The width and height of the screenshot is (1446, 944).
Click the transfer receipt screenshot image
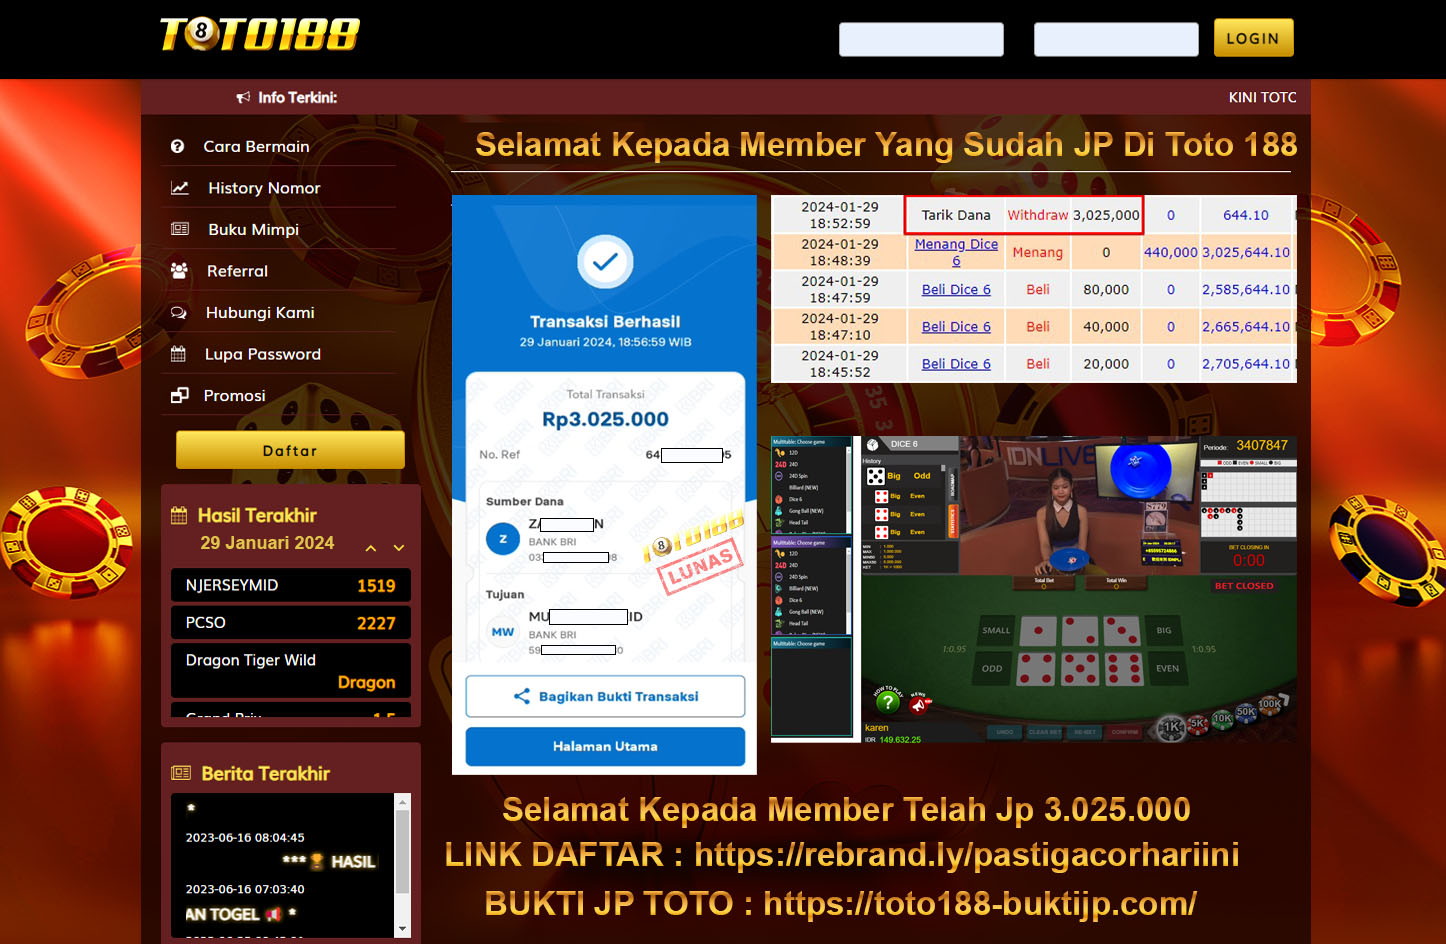pyautogui.click(x=604, y=485)
